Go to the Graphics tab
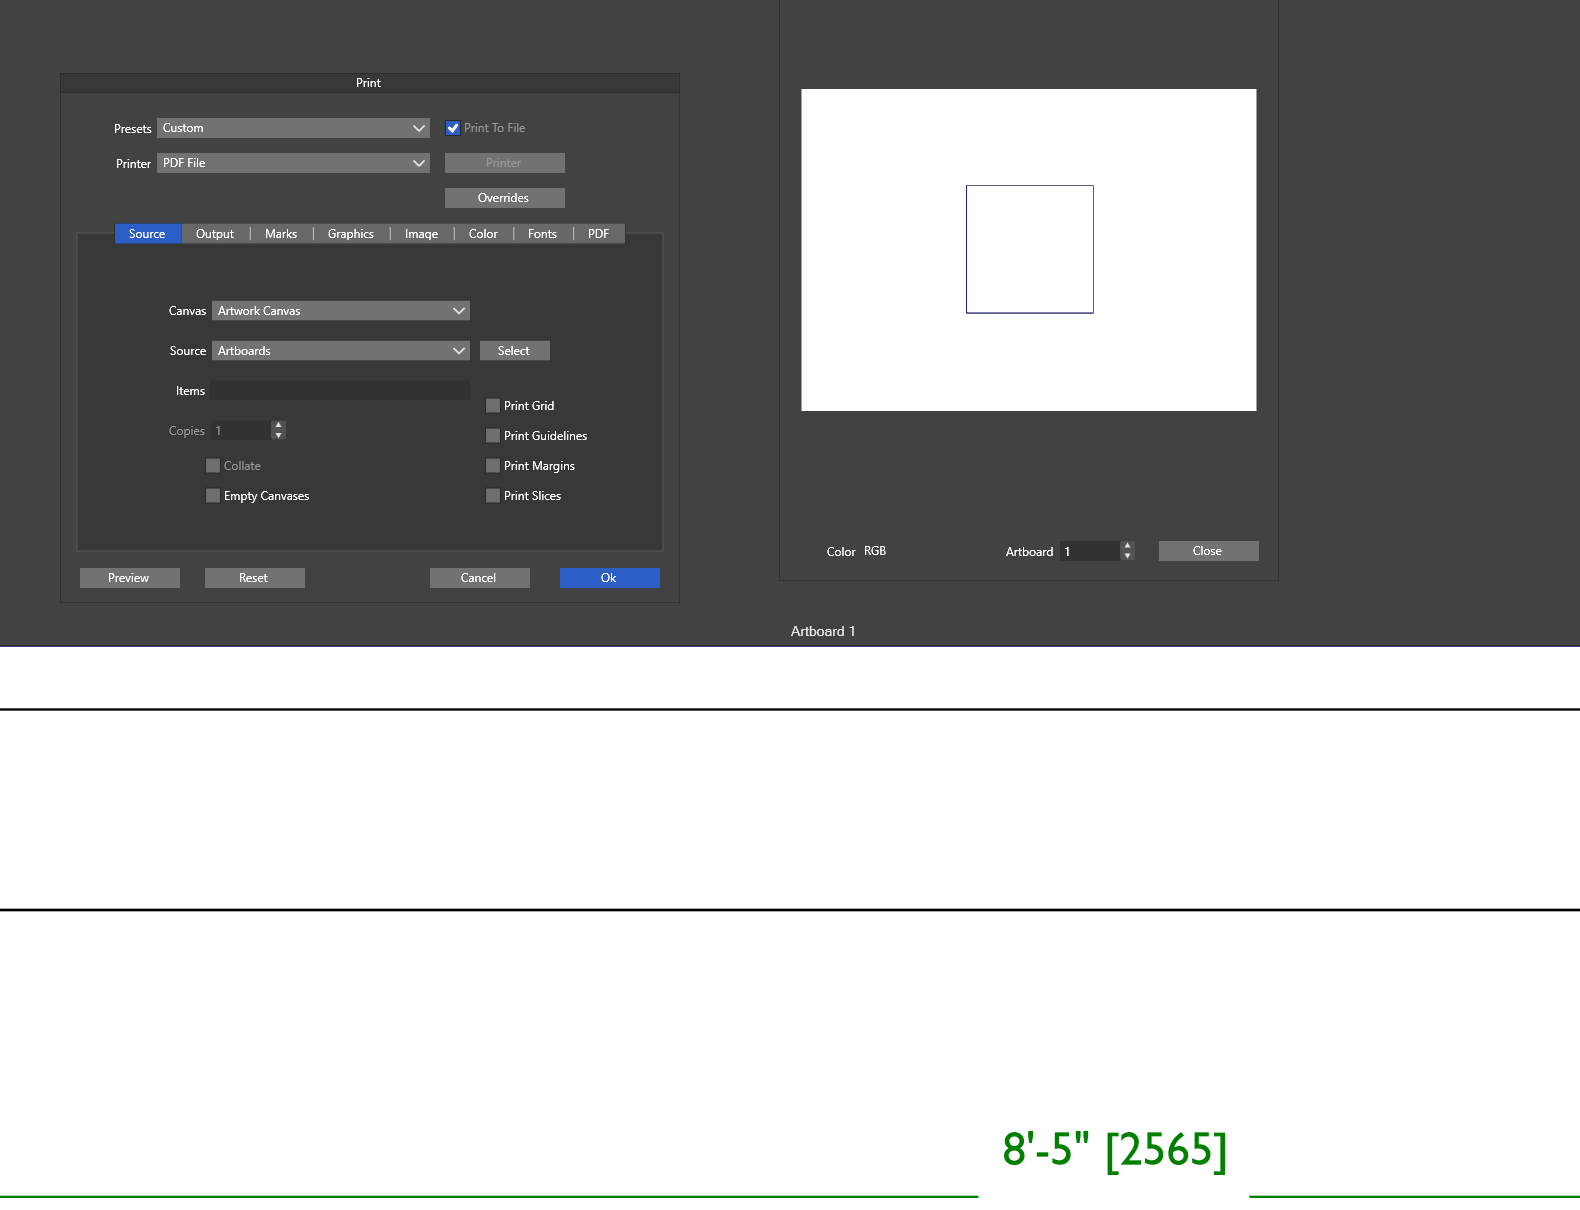 click(351, 234)
